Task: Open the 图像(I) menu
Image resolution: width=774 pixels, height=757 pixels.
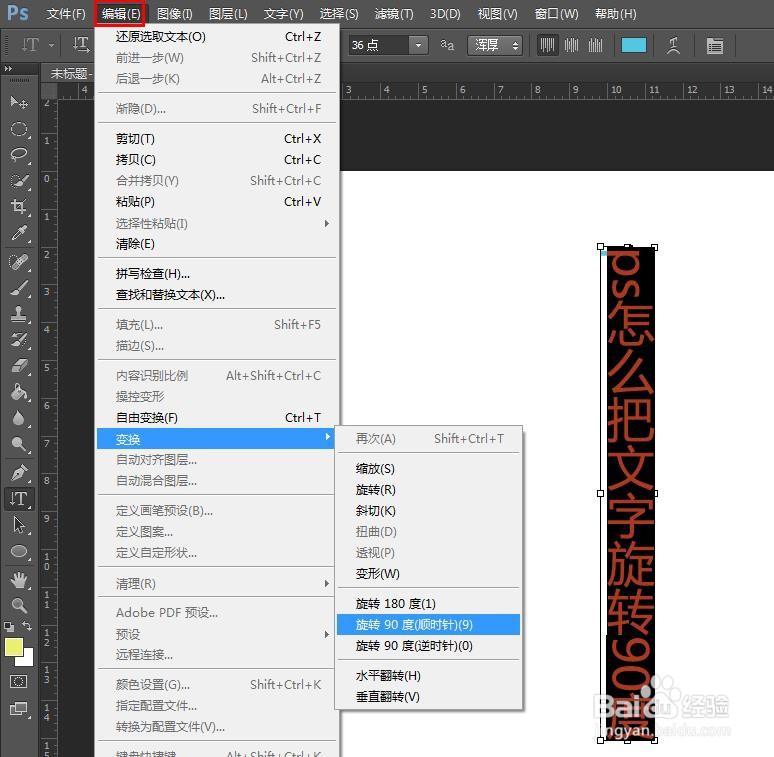Action: [174, 14]
